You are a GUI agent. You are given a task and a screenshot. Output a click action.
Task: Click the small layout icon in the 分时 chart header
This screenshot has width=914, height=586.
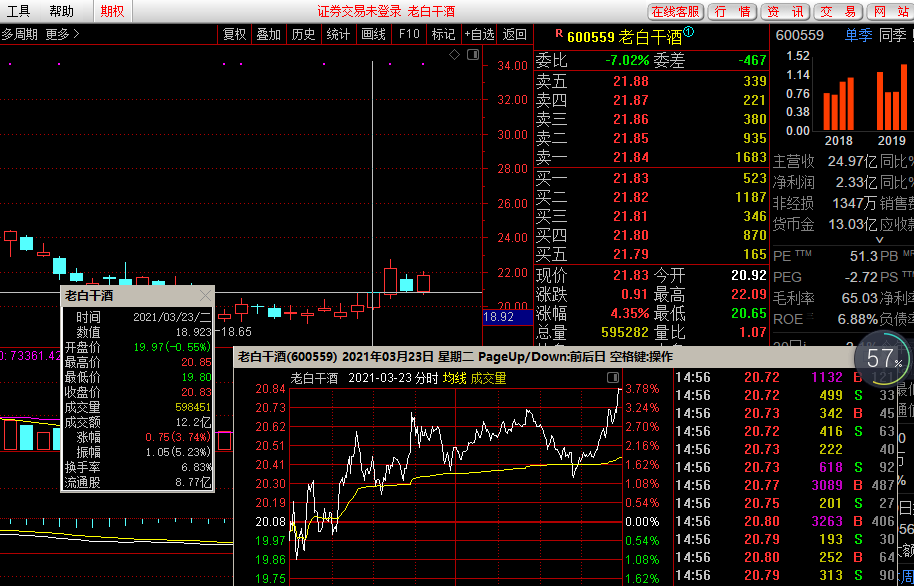pyautogui.click(x=612, y=377)
